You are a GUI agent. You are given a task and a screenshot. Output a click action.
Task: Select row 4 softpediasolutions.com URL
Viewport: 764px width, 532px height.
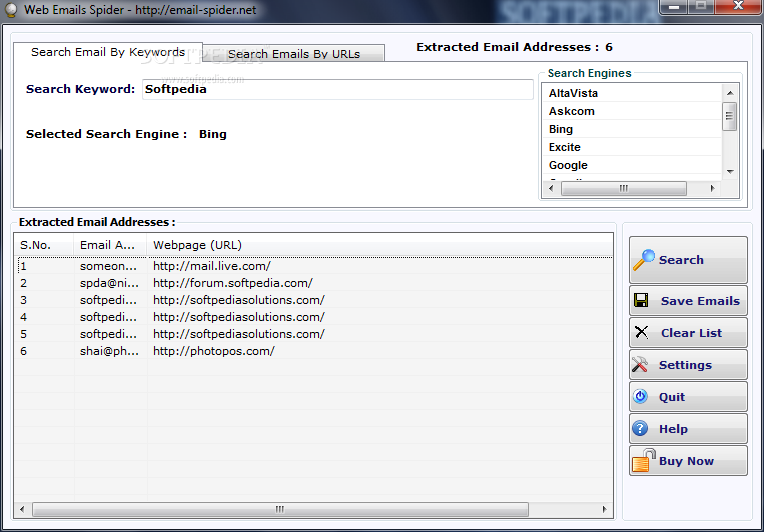[x=238, y=317]
